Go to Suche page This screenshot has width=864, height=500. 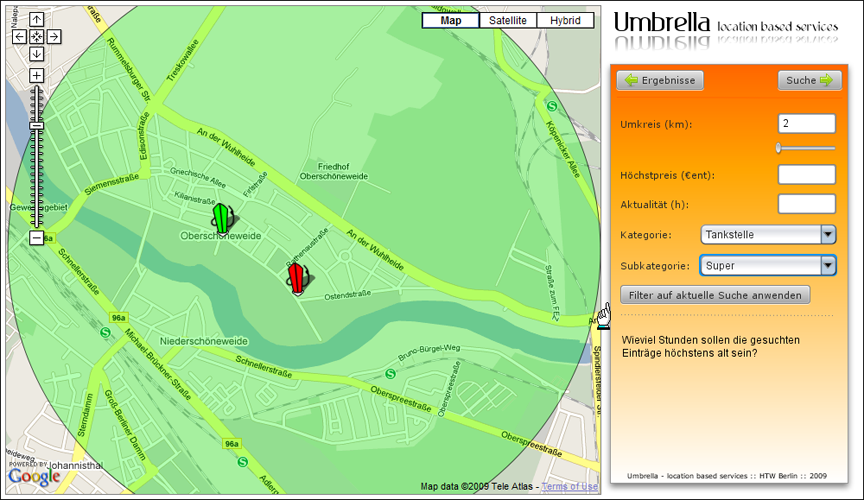point(809,80)
